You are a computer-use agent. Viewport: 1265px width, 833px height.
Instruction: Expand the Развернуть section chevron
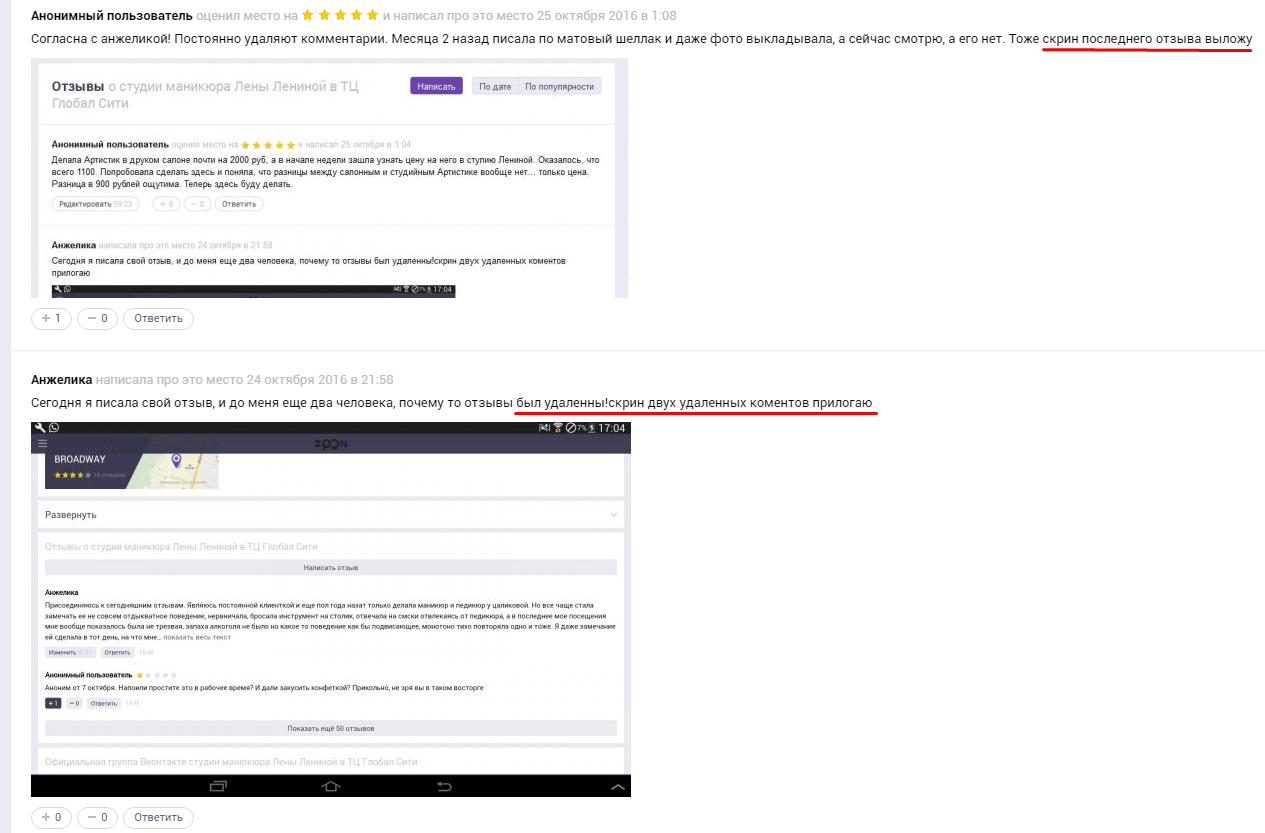tap(613, 515)
